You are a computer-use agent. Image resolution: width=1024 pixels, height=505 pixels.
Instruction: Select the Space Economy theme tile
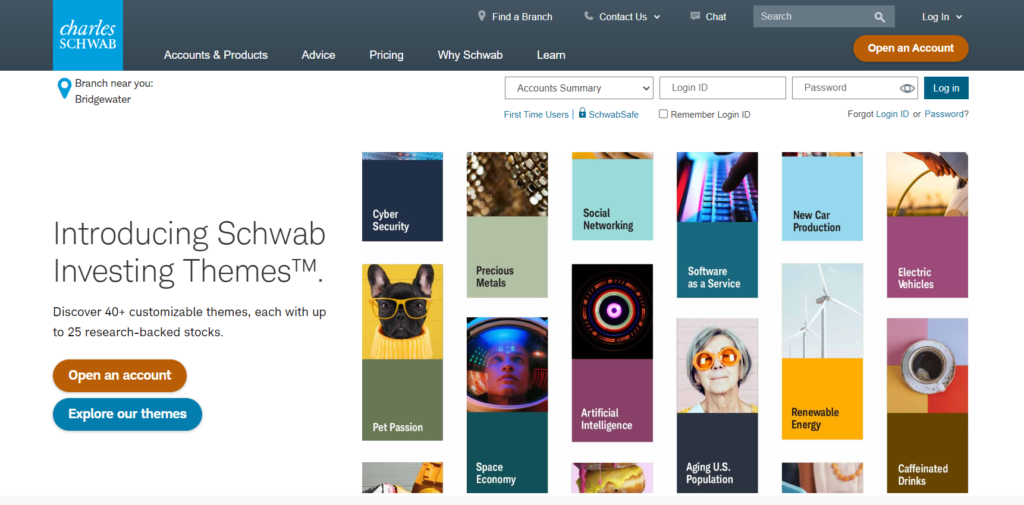click(507, 405)
